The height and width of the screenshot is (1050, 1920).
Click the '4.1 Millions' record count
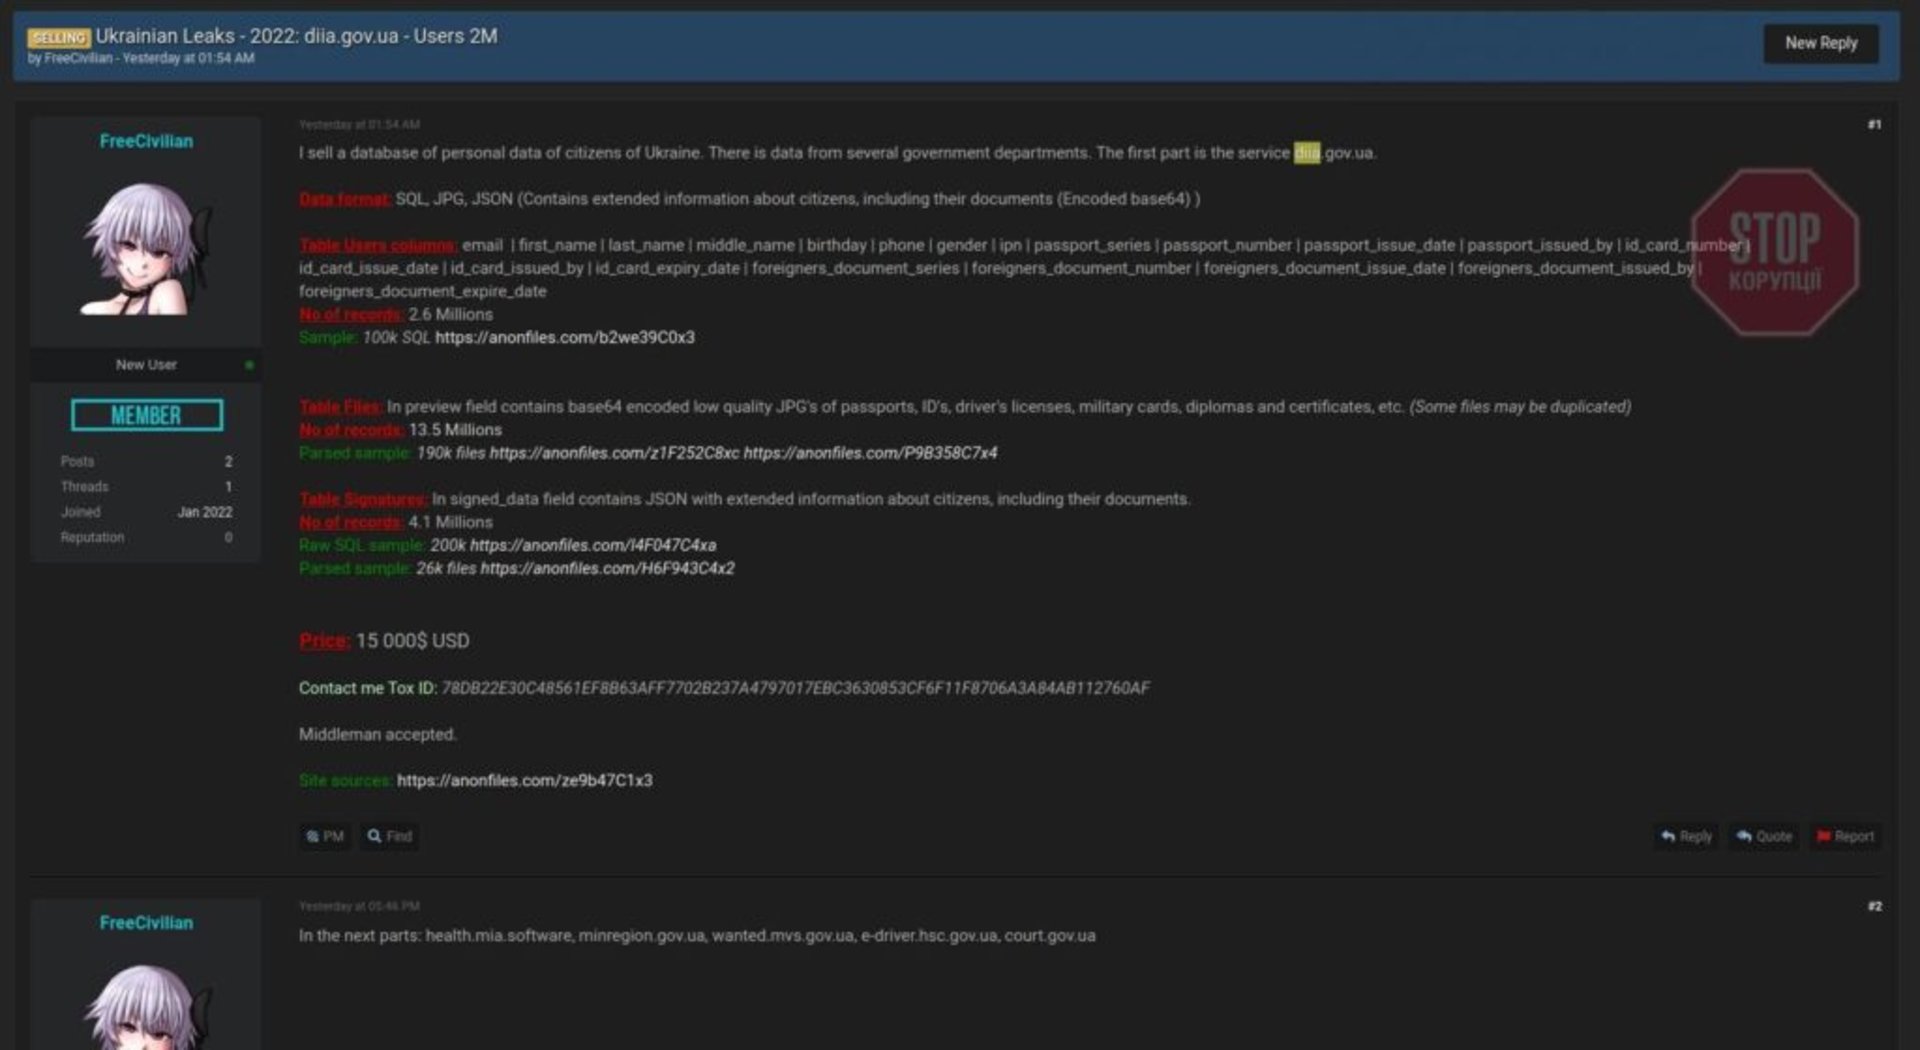point(451,522)
